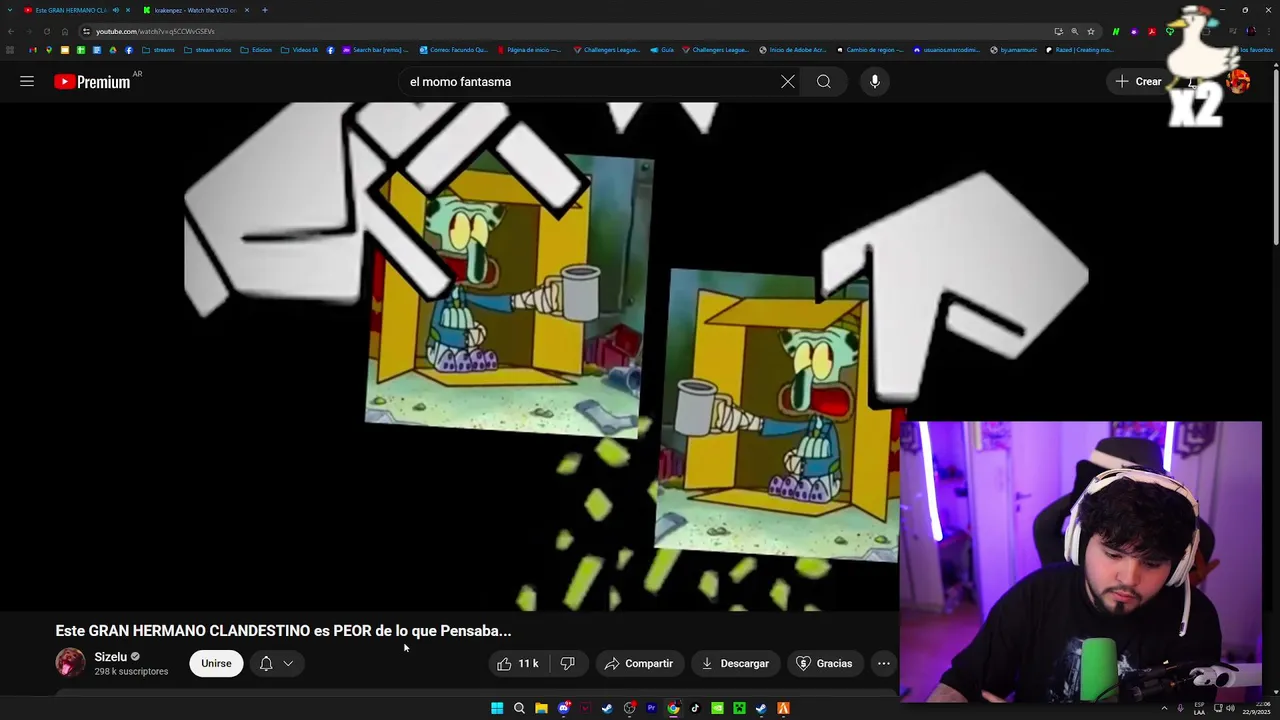Open the 'Edicion' bookmark folder
Screen dimensions: 1280x720
[x=256, y=50]
